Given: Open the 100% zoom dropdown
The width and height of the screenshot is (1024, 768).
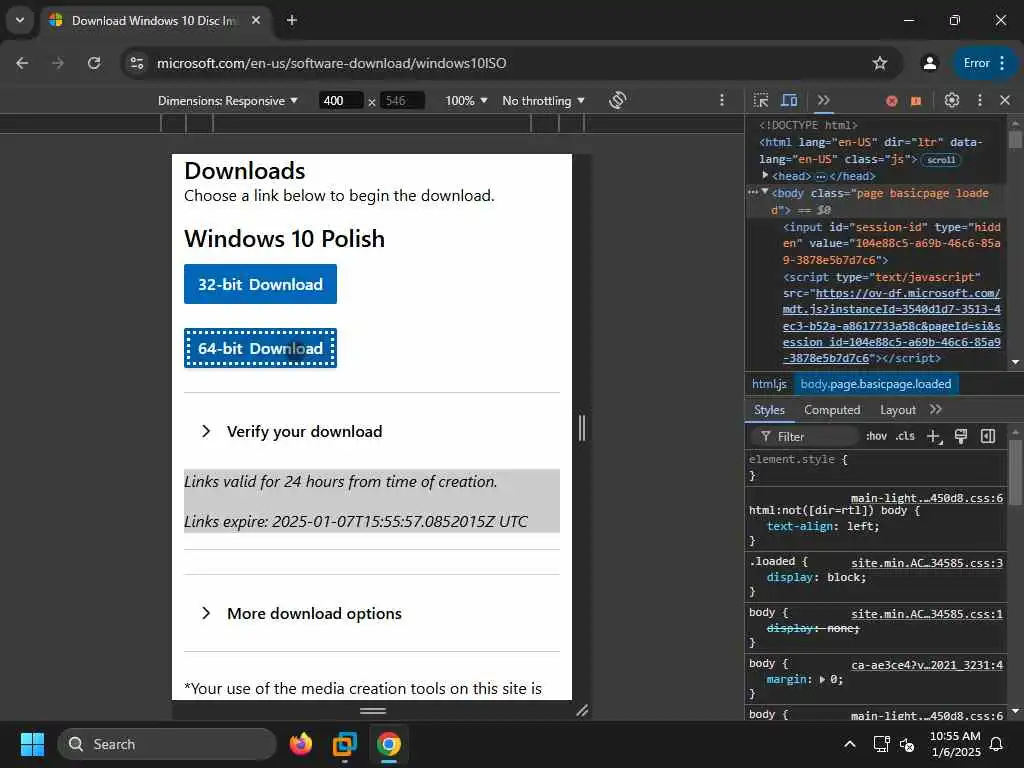Looking at the screenshot, I should tap(466, 101).
